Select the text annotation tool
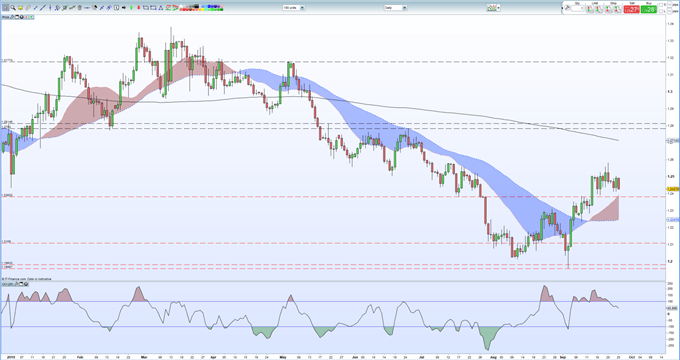Image resolution: width=680 pixels, height=360 pixels. click(x=117, y=7)
